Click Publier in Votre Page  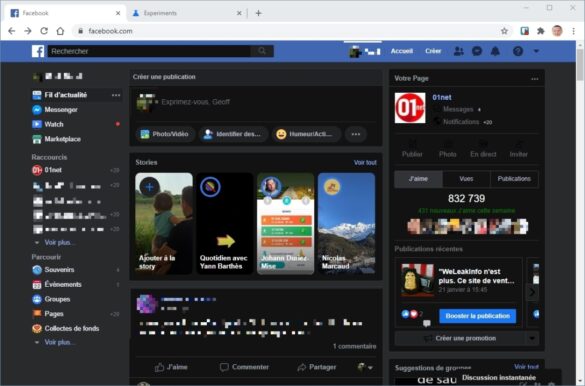coord(412,149)
